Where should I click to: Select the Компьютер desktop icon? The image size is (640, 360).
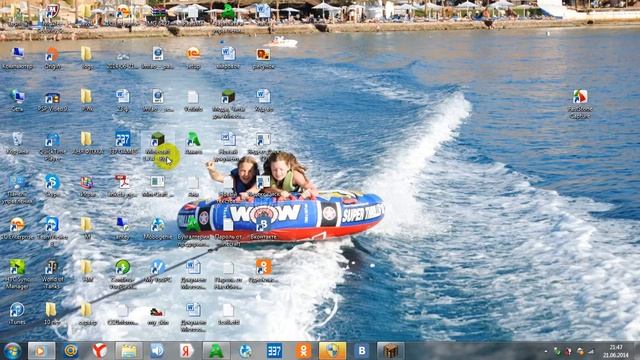pos(17,58)
